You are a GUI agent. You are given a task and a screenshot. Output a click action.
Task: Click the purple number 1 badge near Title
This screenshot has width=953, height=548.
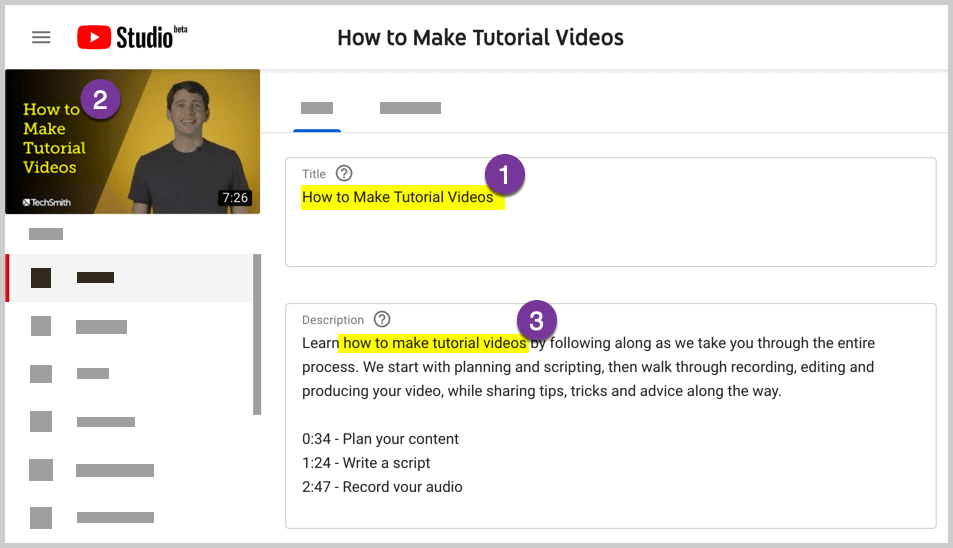pyautogui.click(x=505, y=175)
